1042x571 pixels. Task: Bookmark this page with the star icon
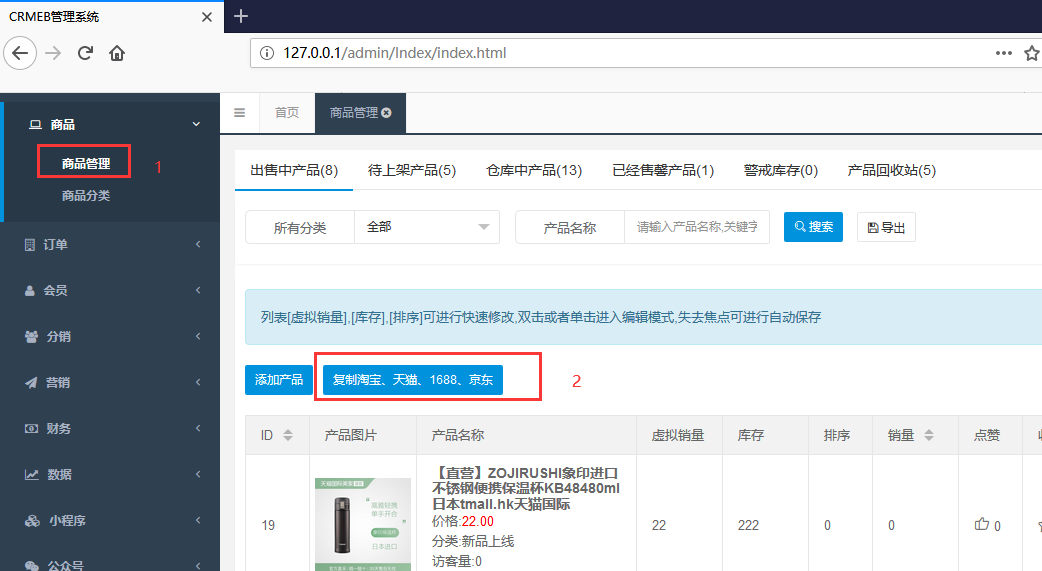point(1032,53)
